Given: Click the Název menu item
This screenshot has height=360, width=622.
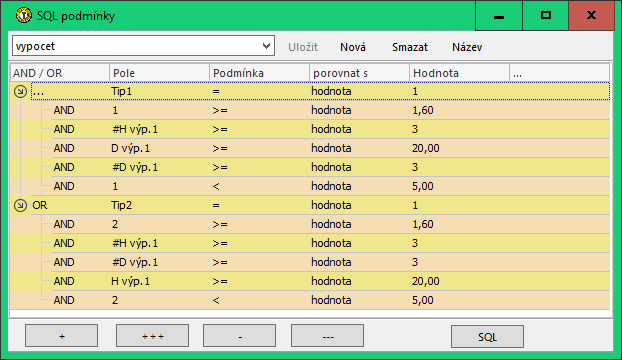Looking at the screenshot, I should (x=467, y=47).
